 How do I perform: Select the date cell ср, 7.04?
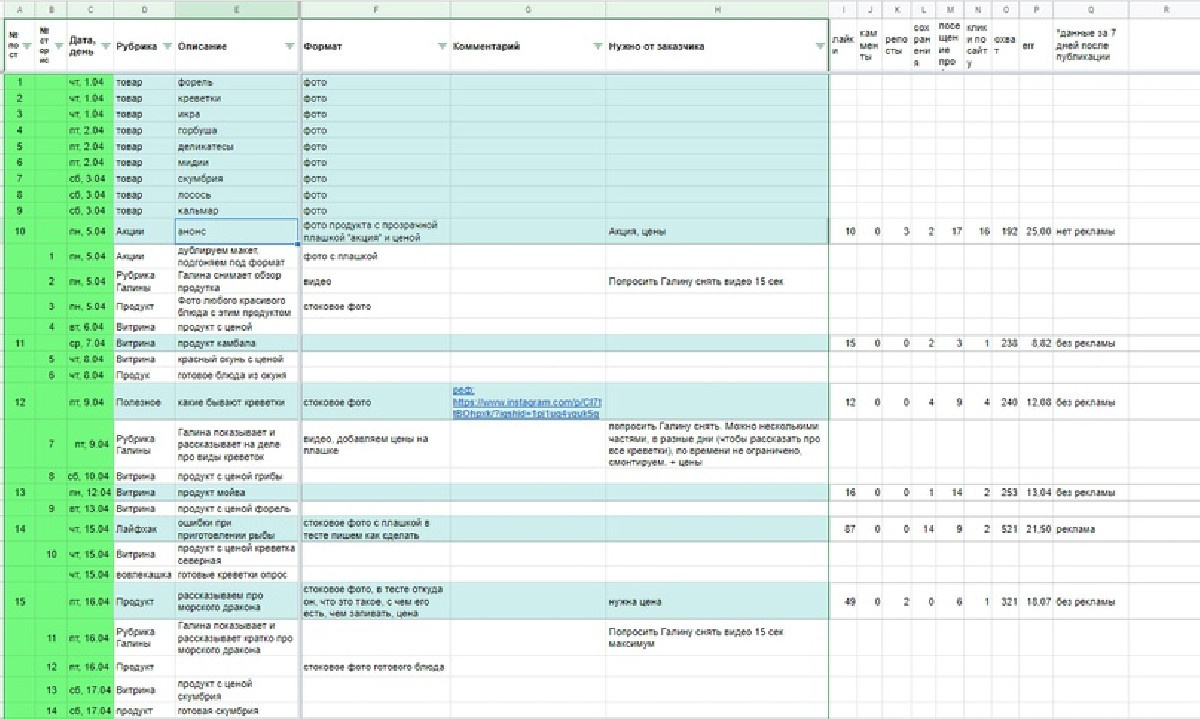90,343
